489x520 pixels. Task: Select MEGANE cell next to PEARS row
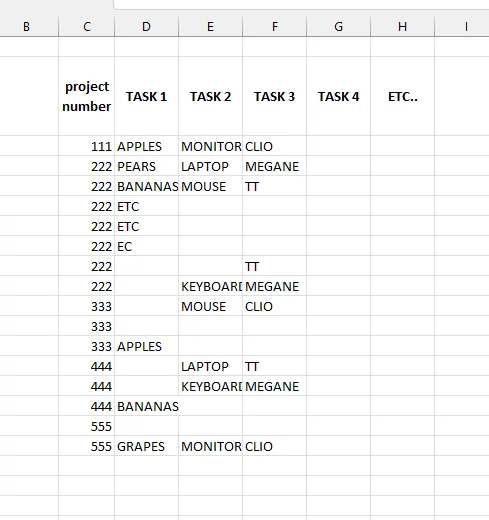274,166
